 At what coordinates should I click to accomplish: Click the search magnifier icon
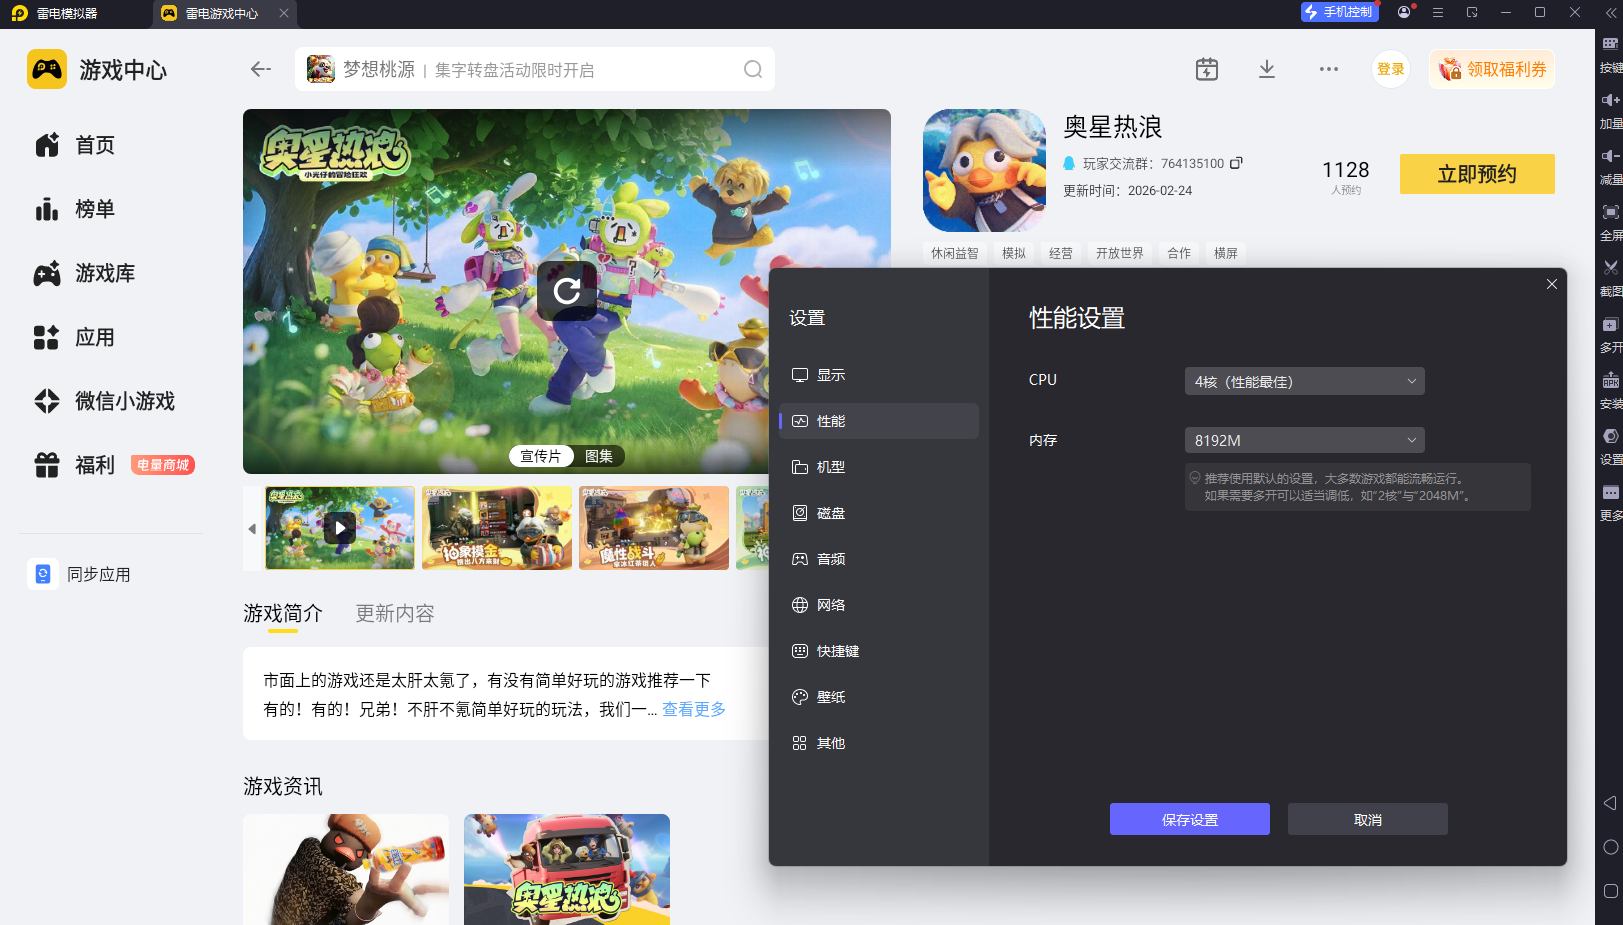click(753, 69)
